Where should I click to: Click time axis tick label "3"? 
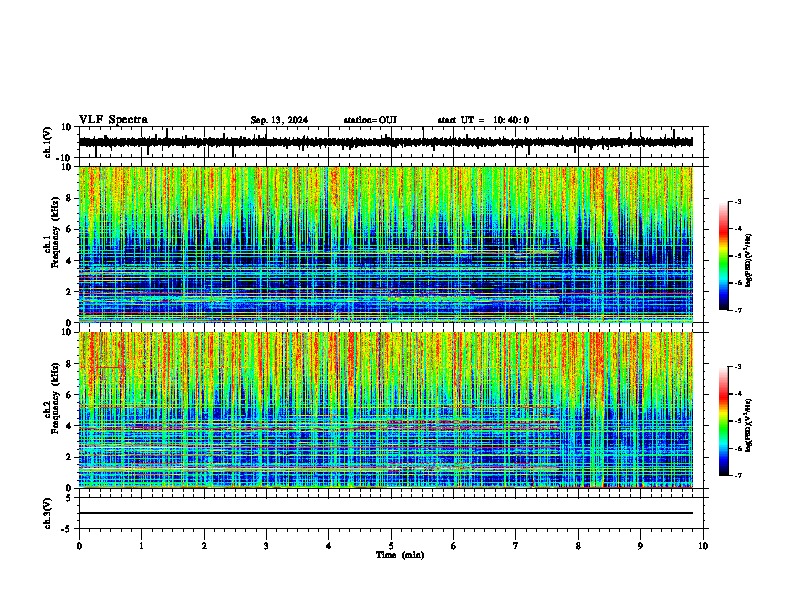[x=266, y=546]
